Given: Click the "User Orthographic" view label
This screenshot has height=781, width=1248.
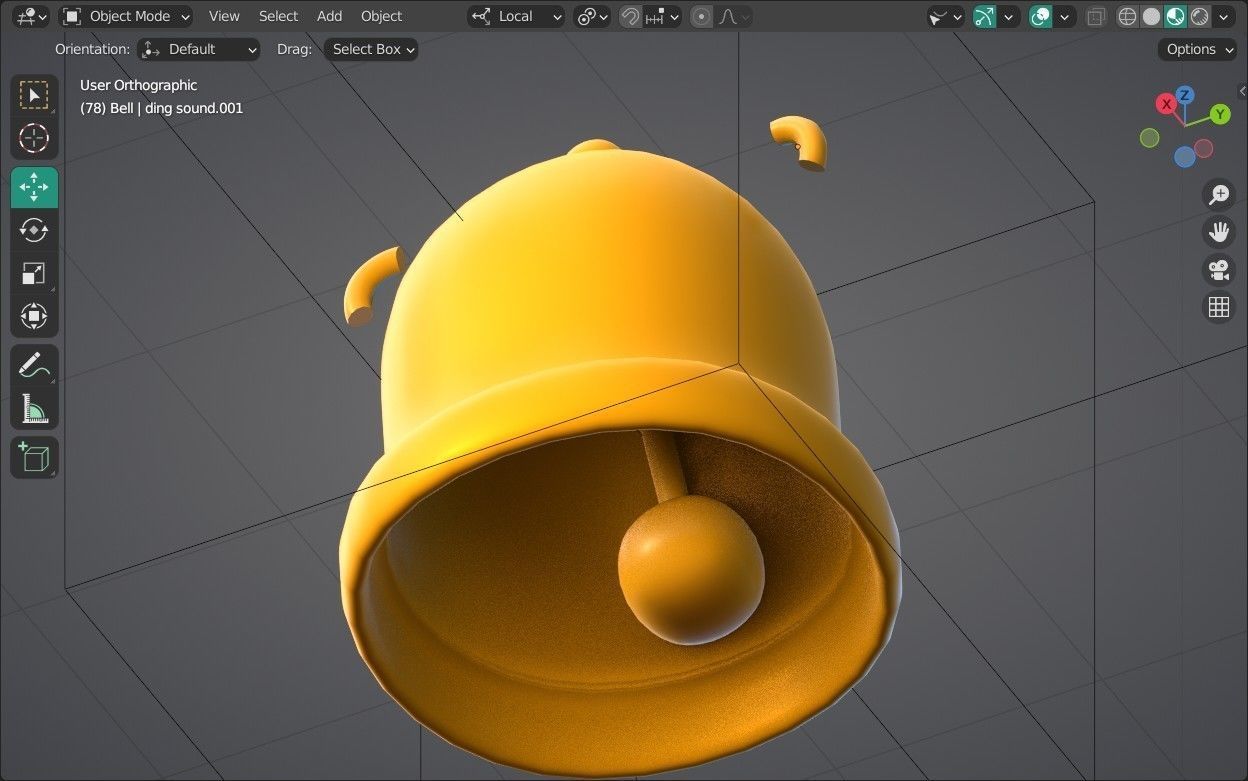Looking at the screenshot, I should (x=139, y=85).
